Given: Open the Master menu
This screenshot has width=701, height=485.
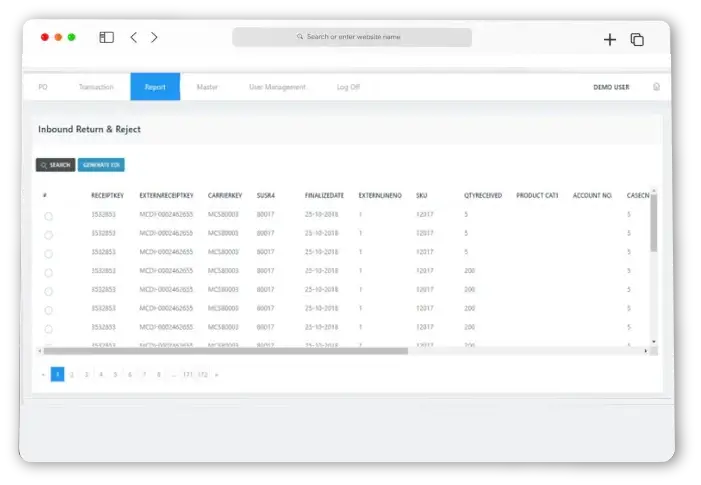Looking at the screenshot, I should [207, 87].
